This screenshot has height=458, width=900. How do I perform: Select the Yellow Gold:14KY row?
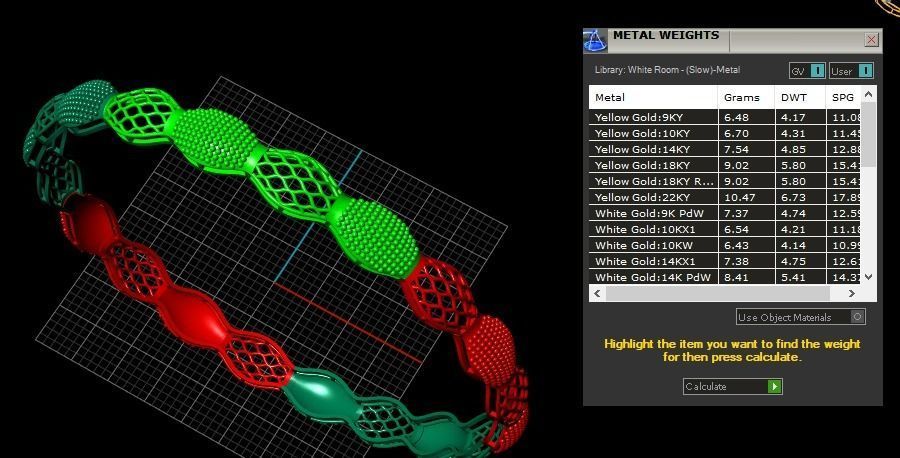click(724, 149)
